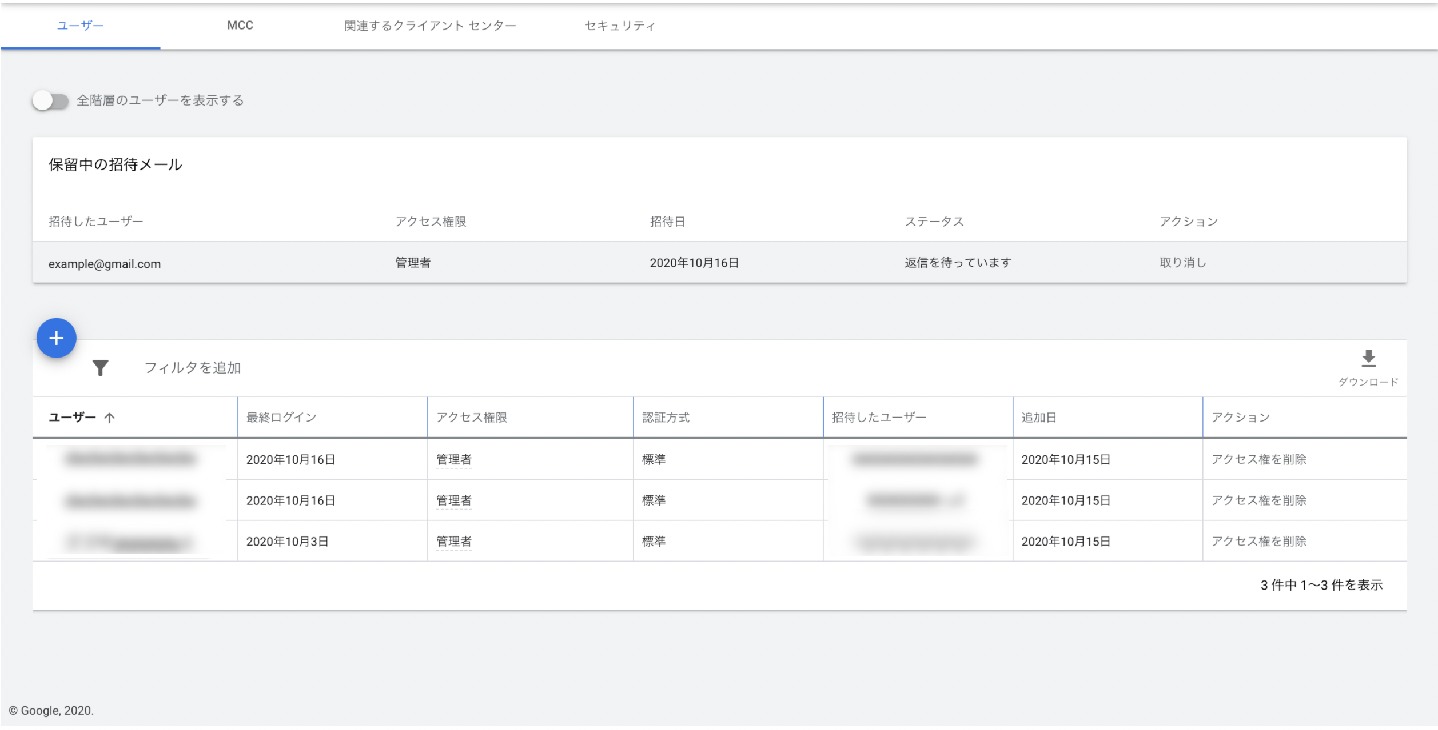Screen dimensions: 1438x730
Task: Click the sort arrow beside ユーザー header
Action: [109, 418]
